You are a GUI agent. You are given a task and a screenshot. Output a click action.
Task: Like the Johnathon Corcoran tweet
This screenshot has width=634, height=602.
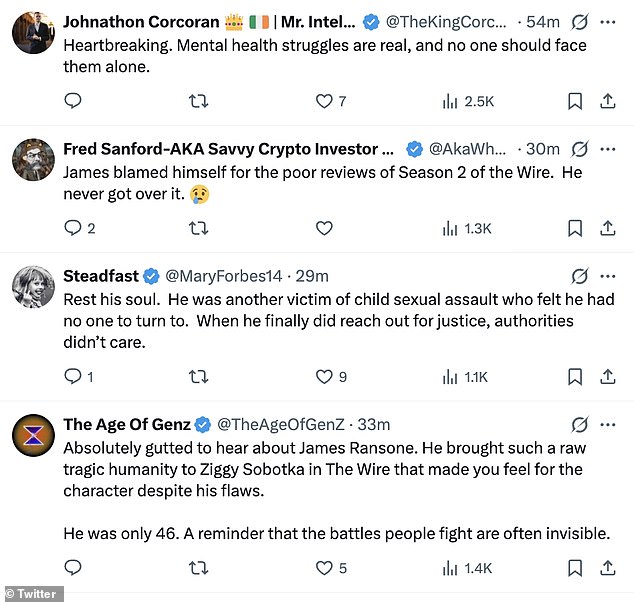(x=324, y=101)
